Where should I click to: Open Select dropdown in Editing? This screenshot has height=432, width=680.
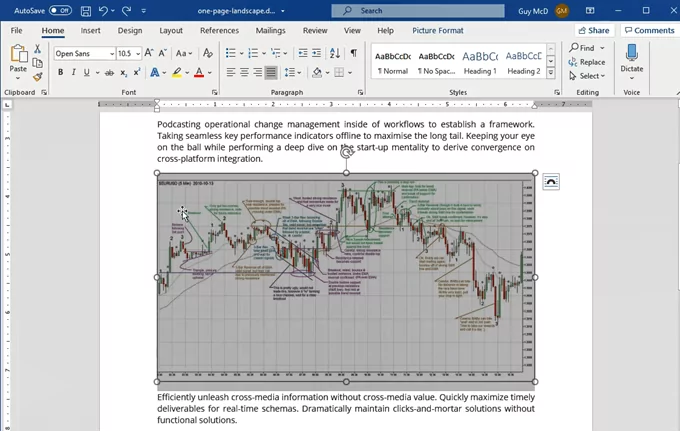pos(587,76)
